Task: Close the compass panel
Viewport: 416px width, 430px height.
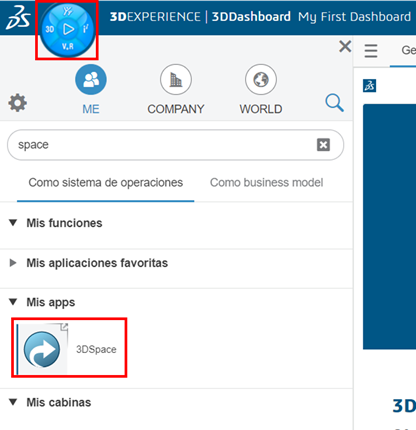Action: (x=345, y=46)
